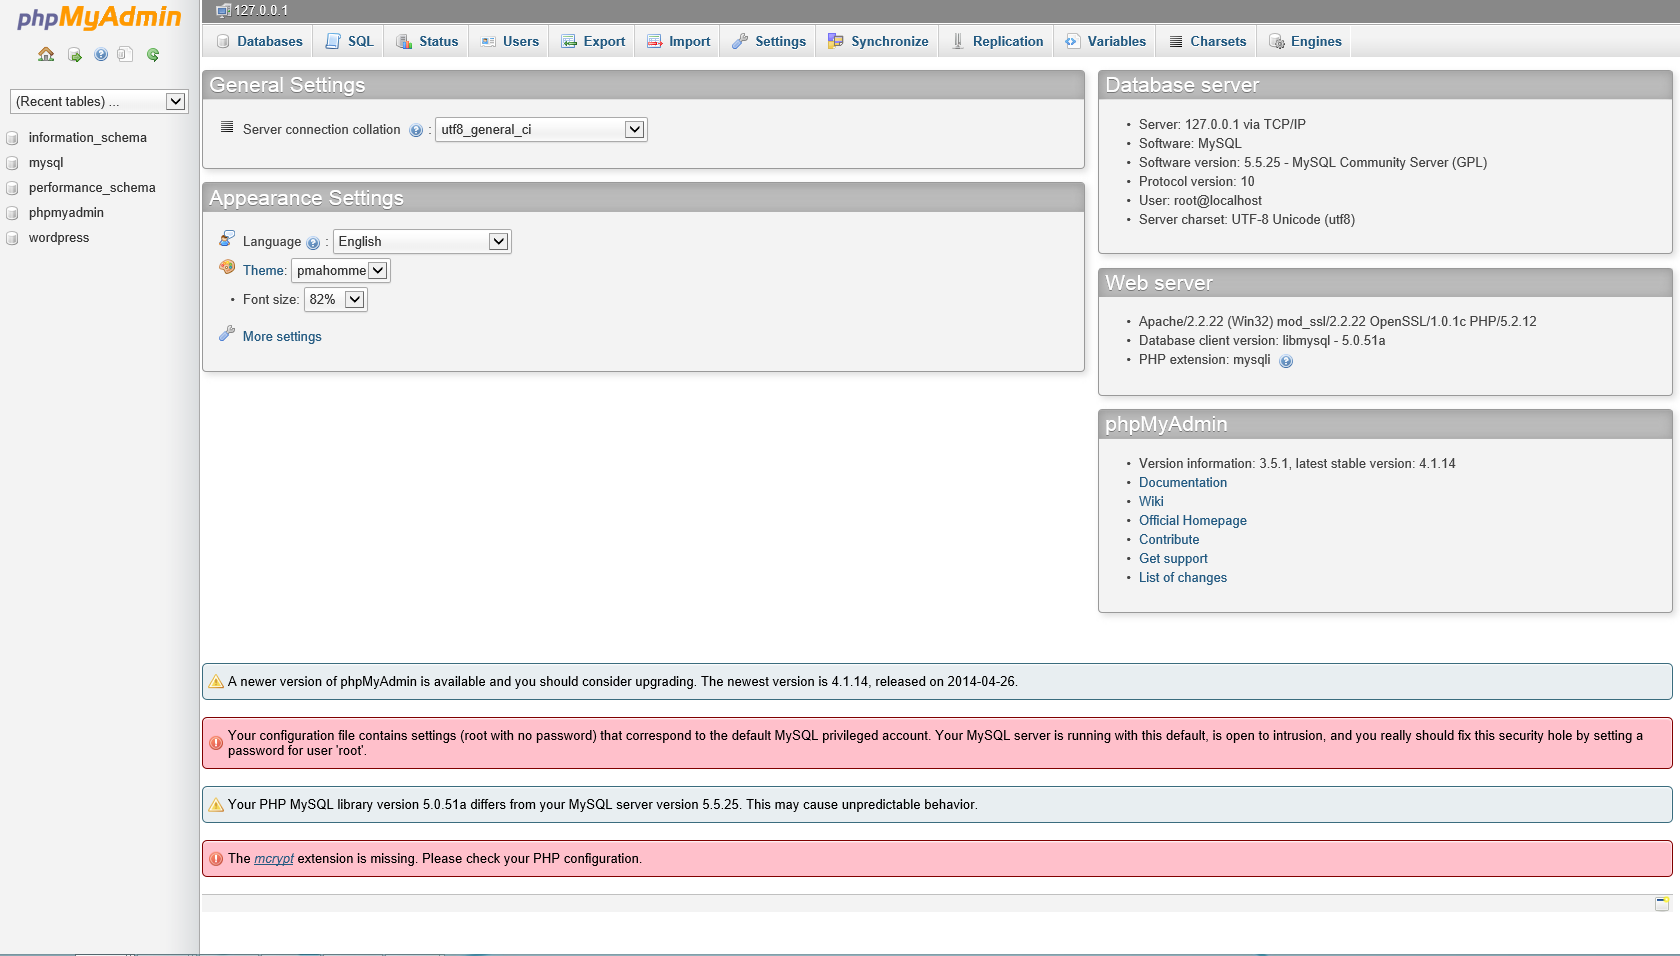Open the Charsets tab
The height and width of the screenshot is (956, 1680).
pyautogui.click(x=1207, y=41)
